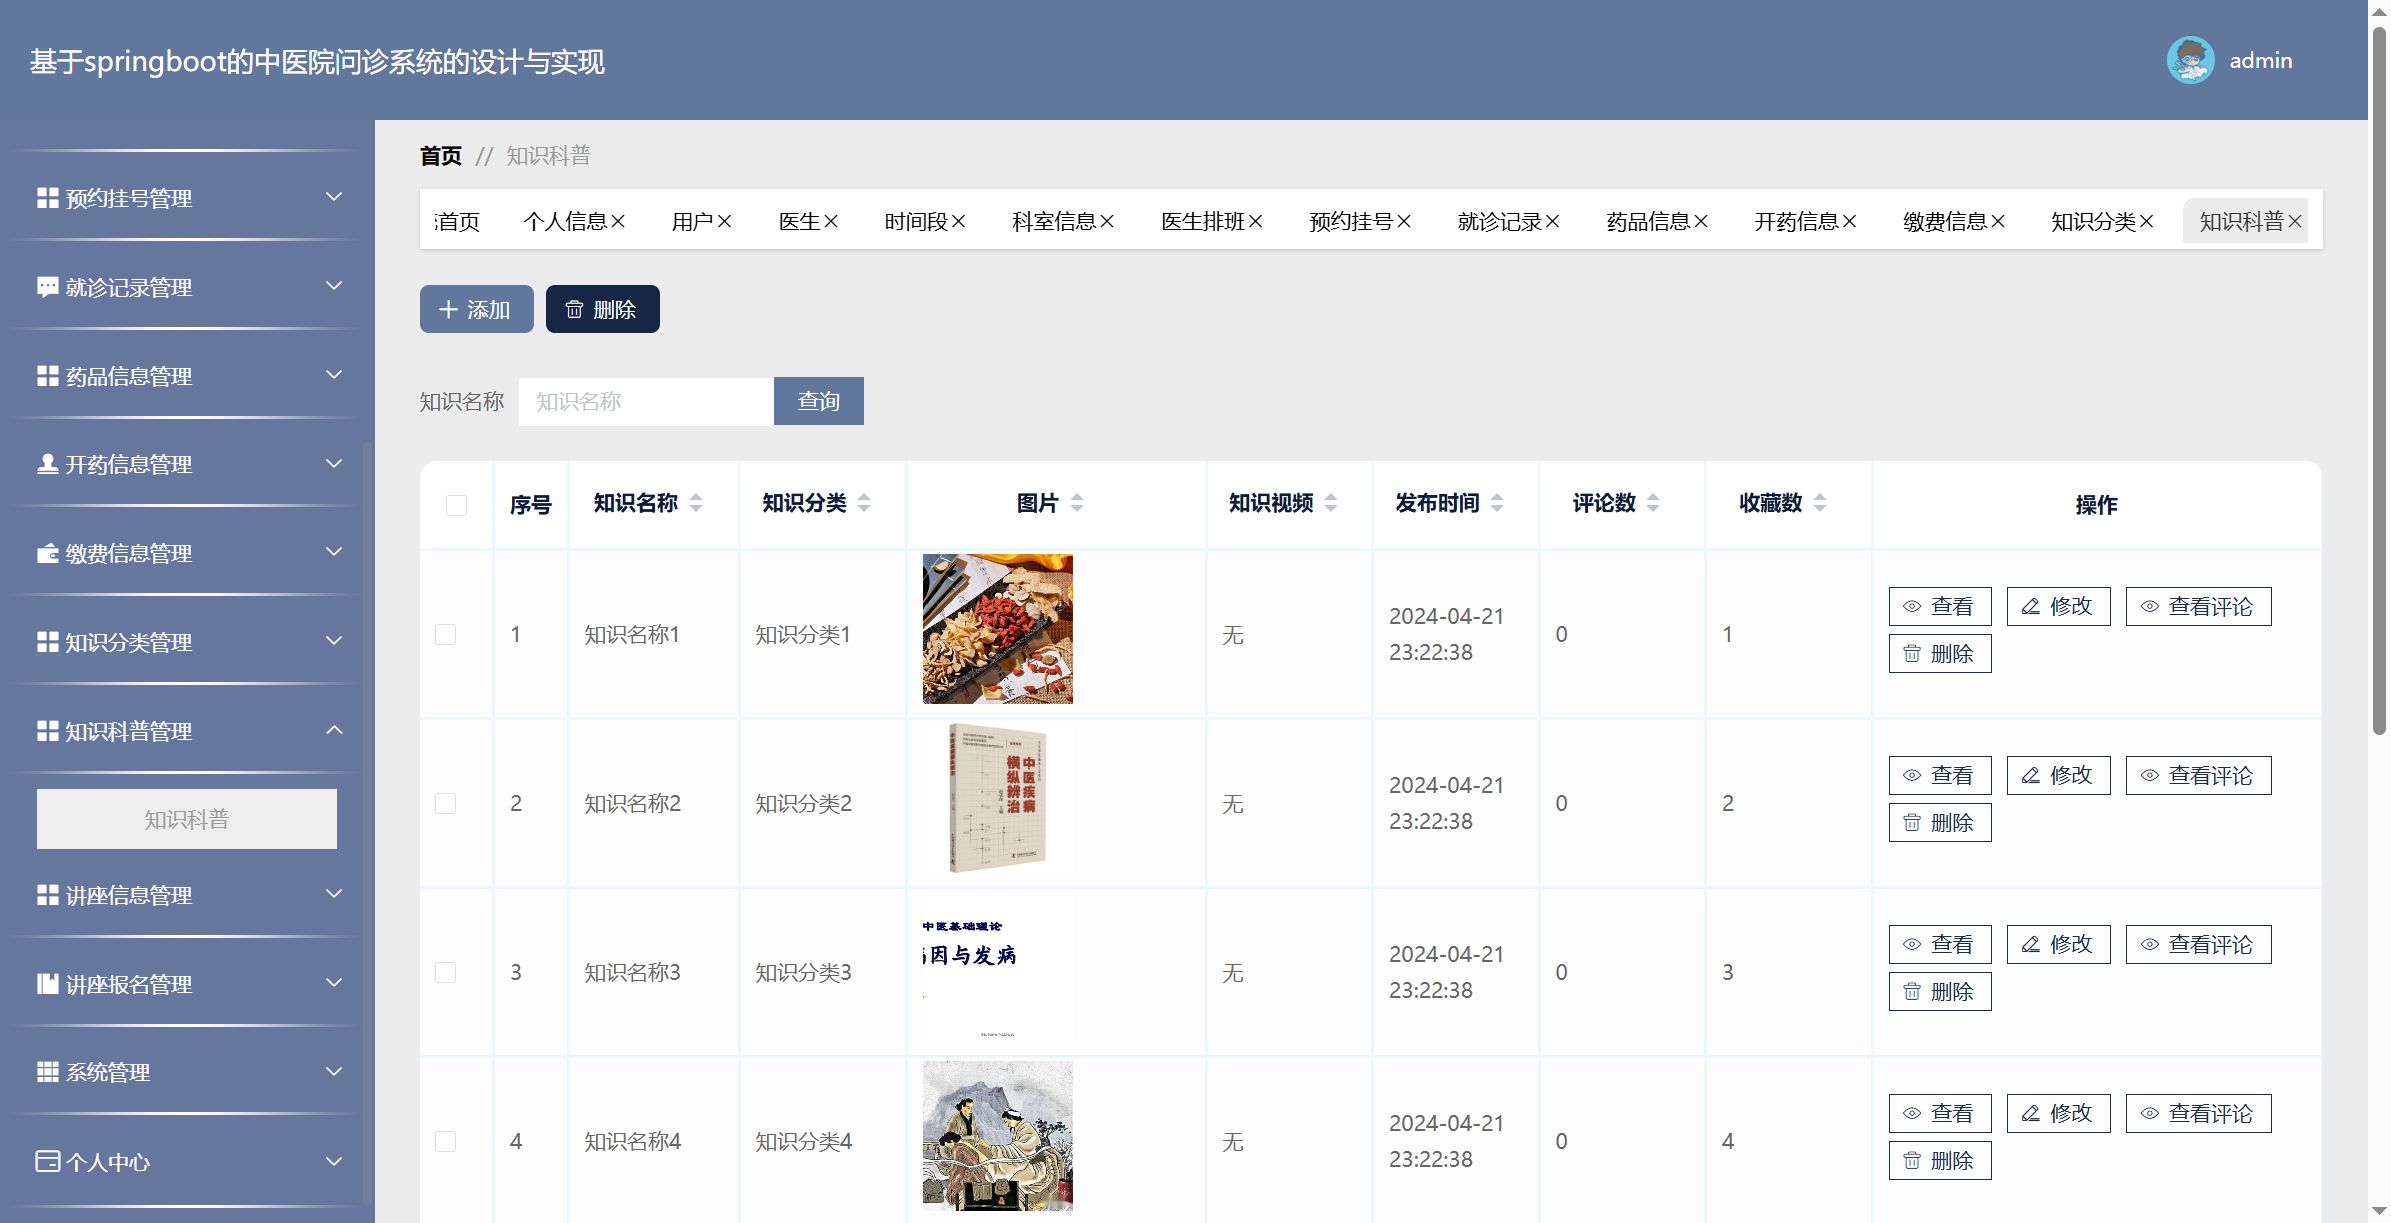Click 查看评论 for 知识名称3
2391x1223 pixels.
[2198, 944]
